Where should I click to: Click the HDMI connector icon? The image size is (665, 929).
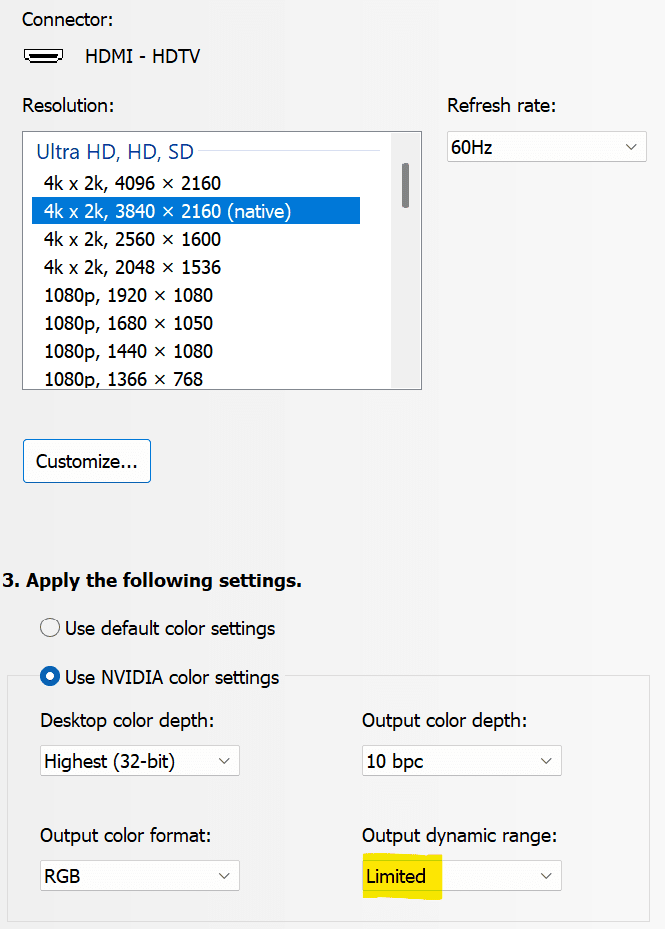(43, 56)
